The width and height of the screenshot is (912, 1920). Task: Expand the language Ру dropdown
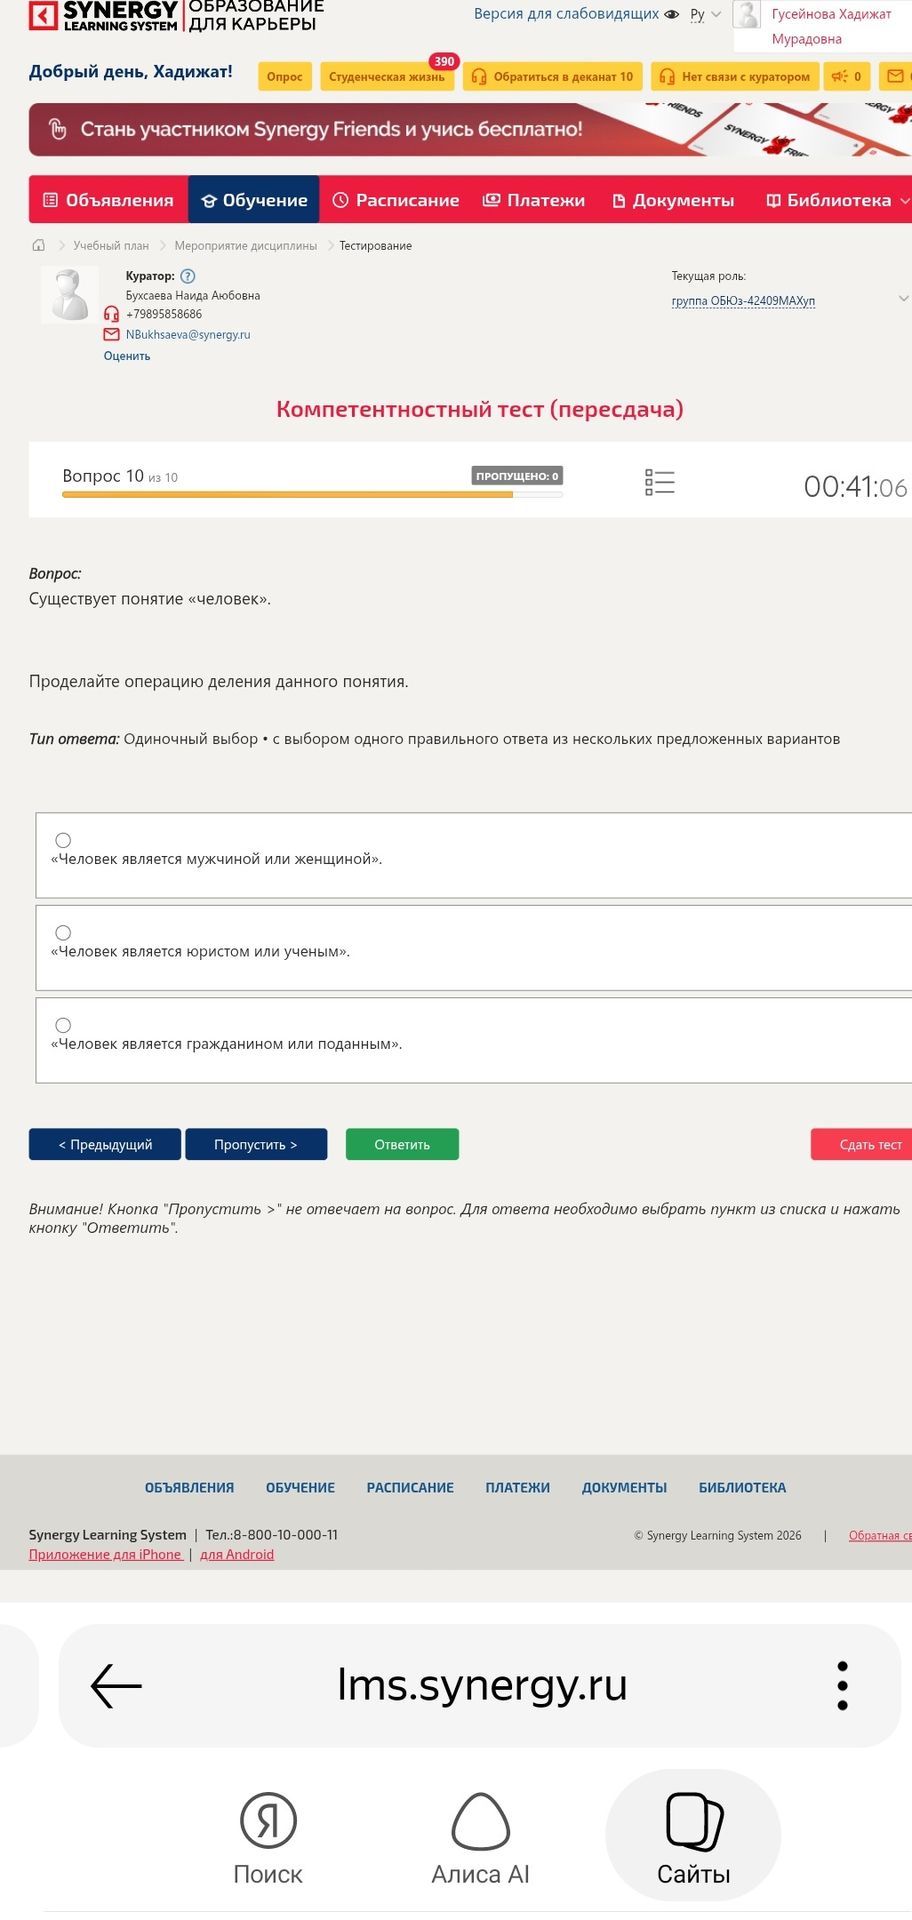(x=705, y=14)
